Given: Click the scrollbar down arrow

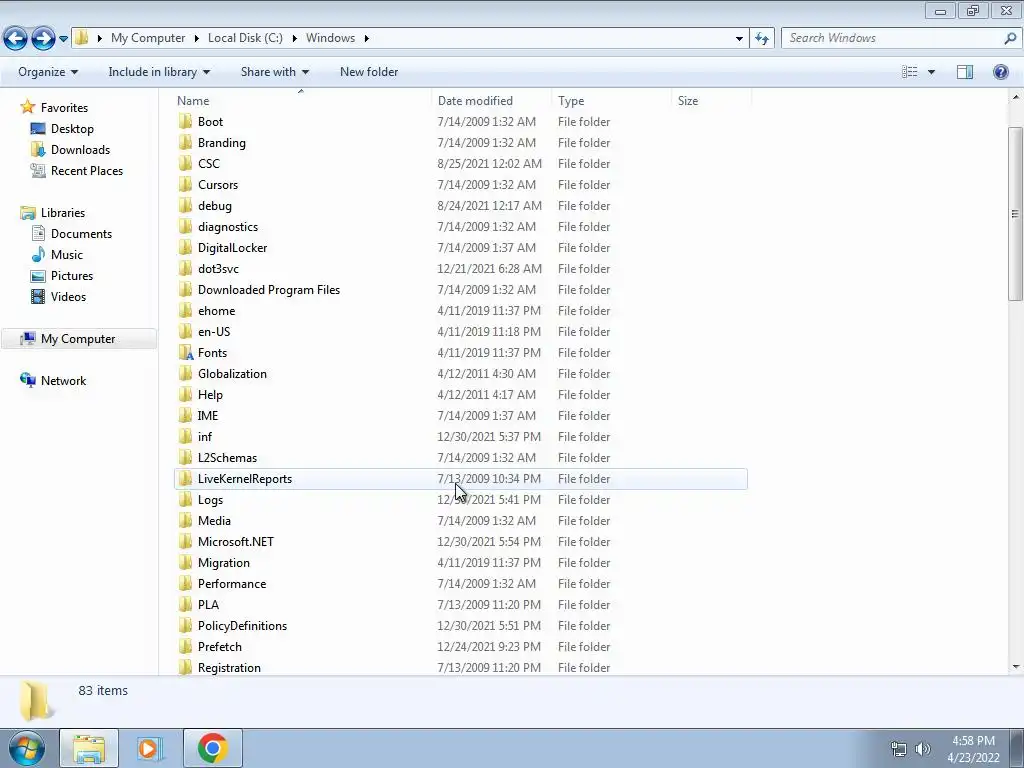Looking at the screenshot, I should [1015, 667].
